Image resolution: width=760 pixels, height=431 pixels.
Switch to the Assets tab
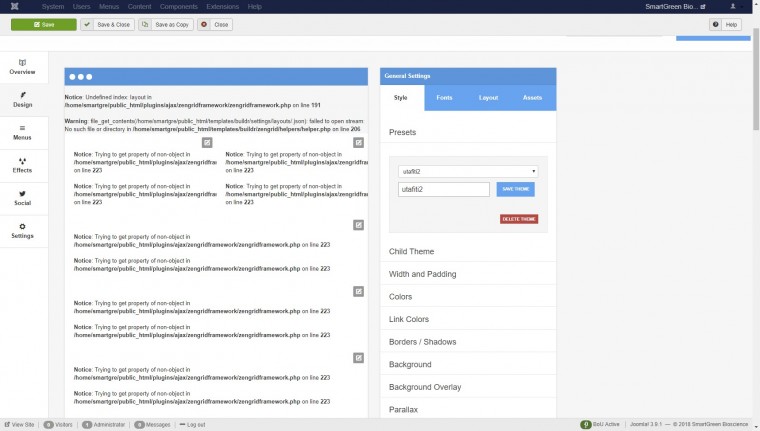[532, 97]
